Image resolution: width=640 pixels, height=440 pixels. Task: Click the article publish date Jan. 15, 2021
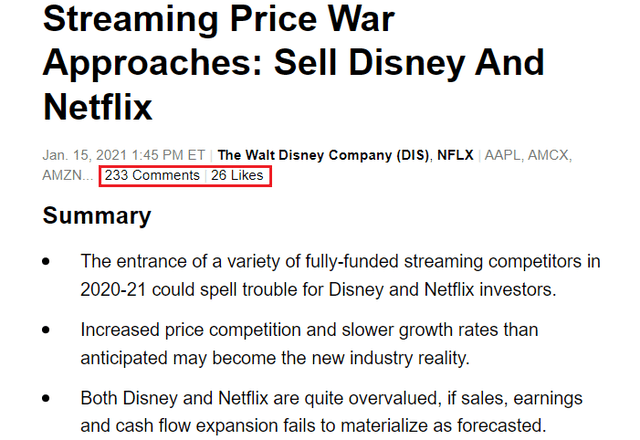(84, 155)
